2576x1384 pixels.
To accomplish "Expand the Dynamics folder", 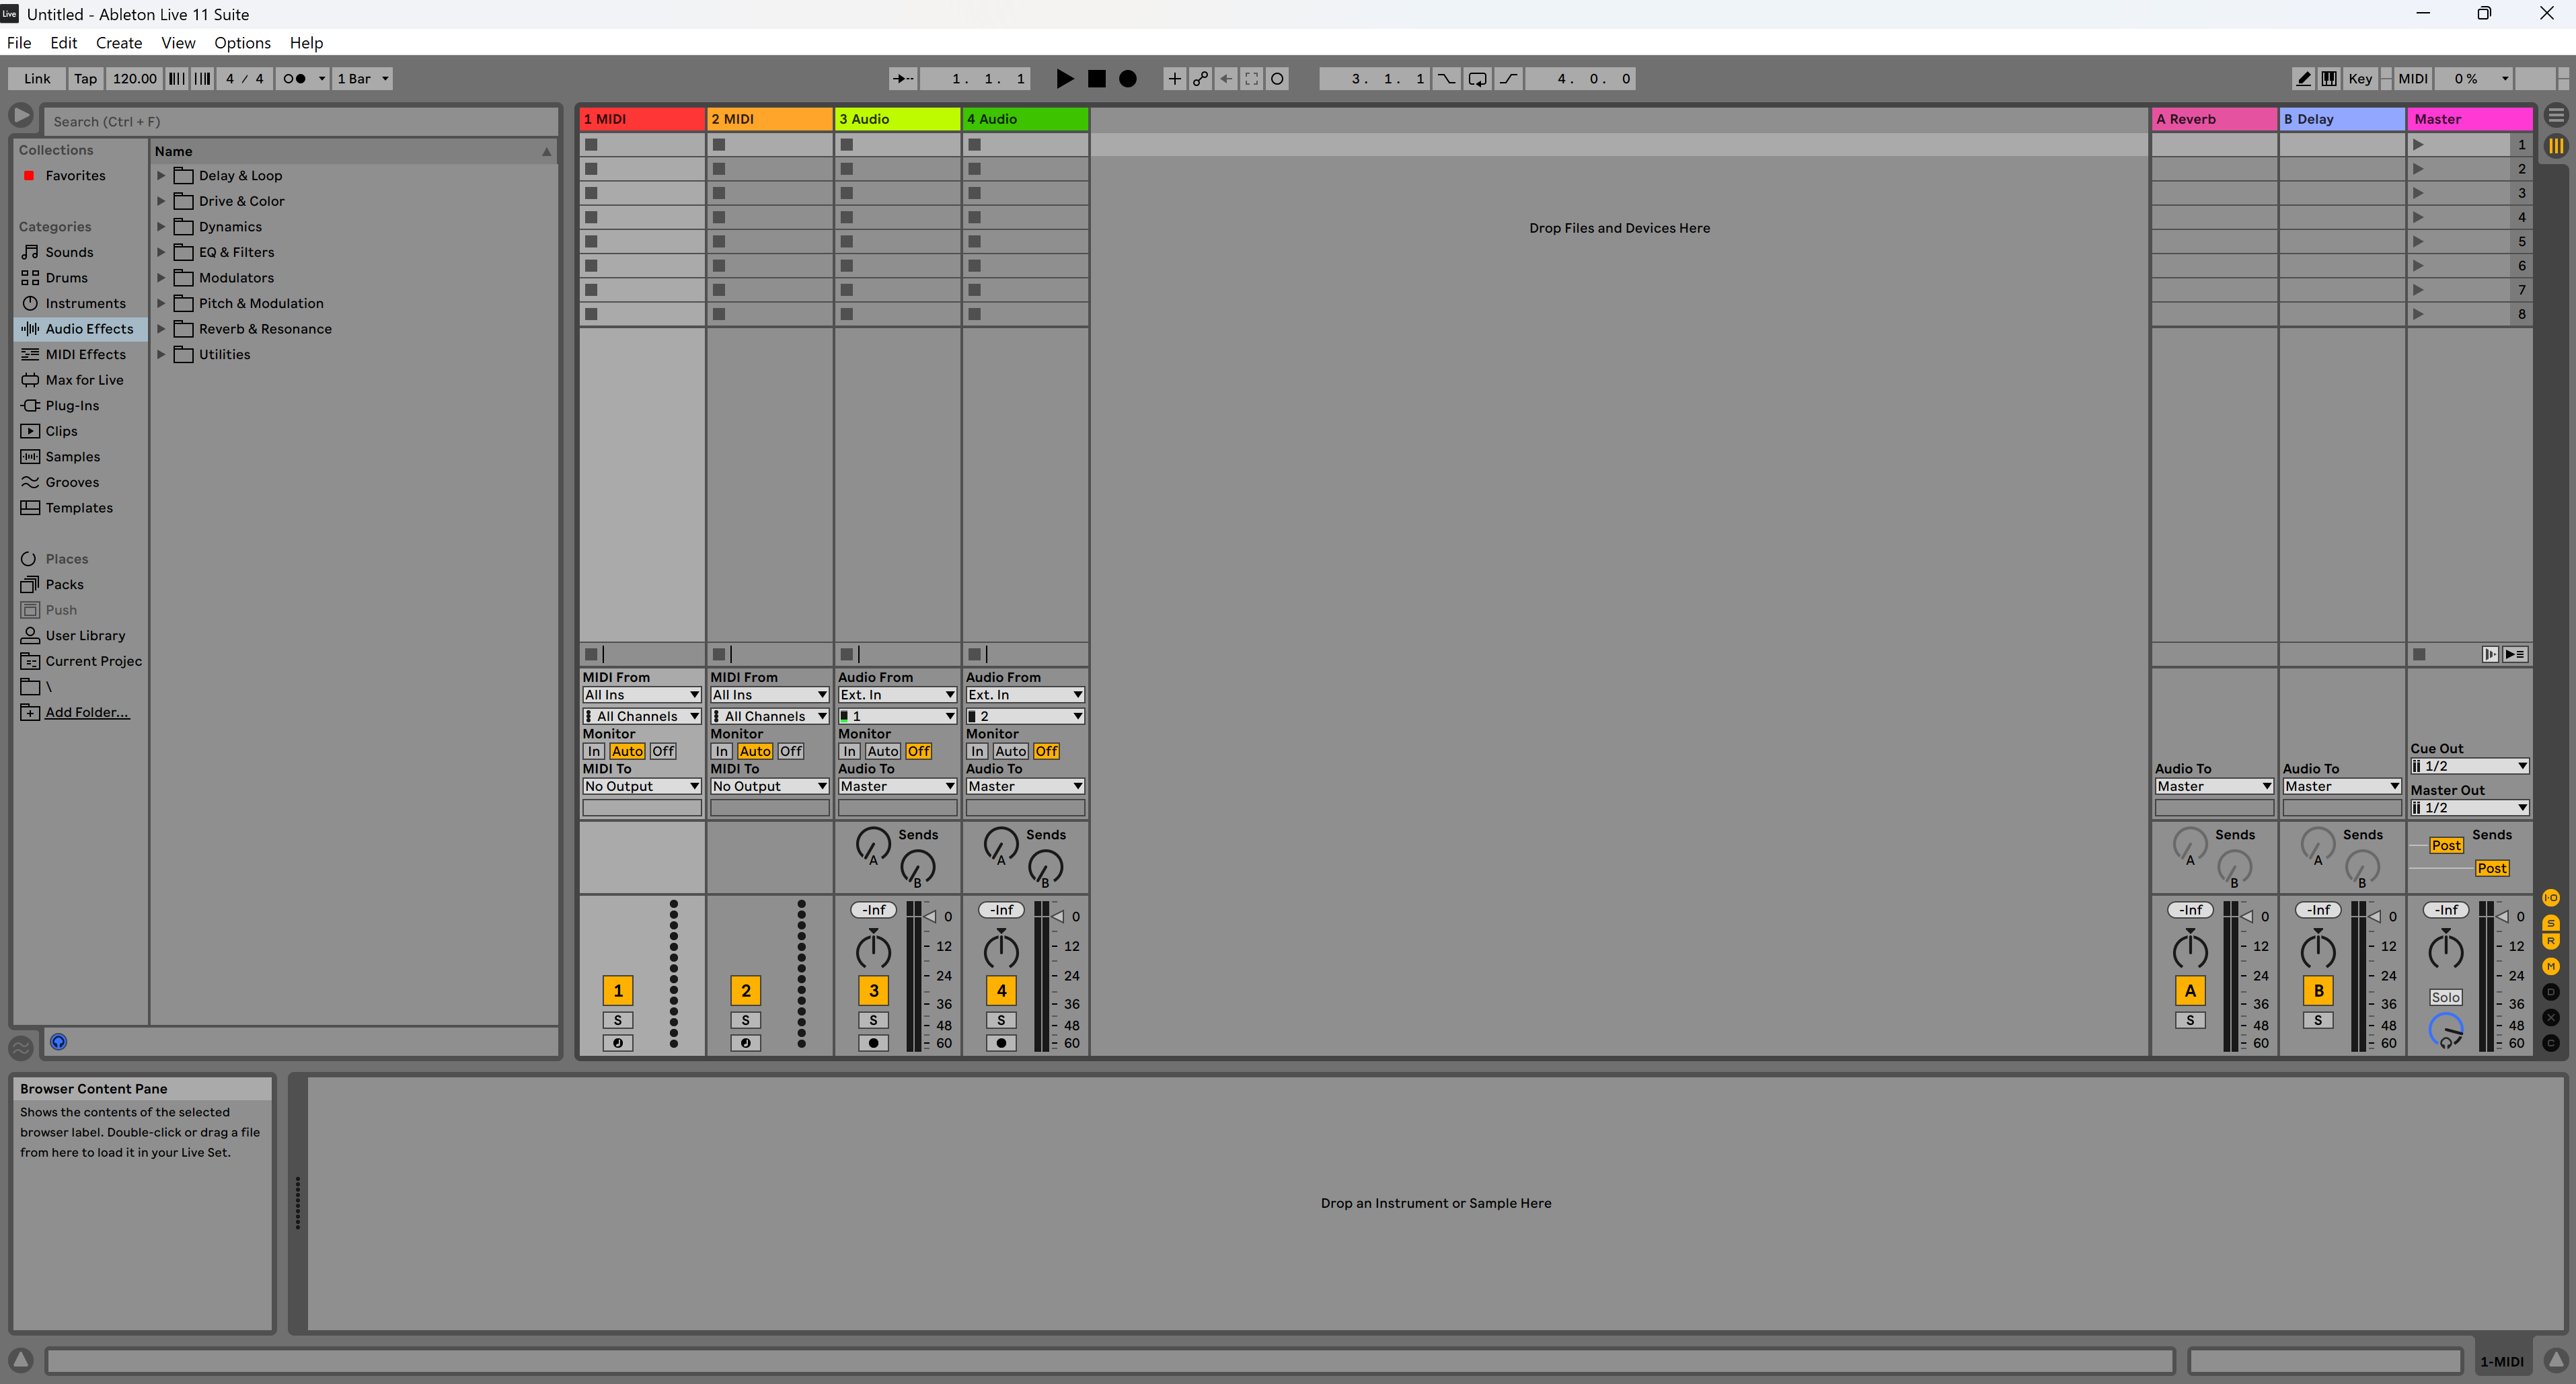I will pos(161,226).
